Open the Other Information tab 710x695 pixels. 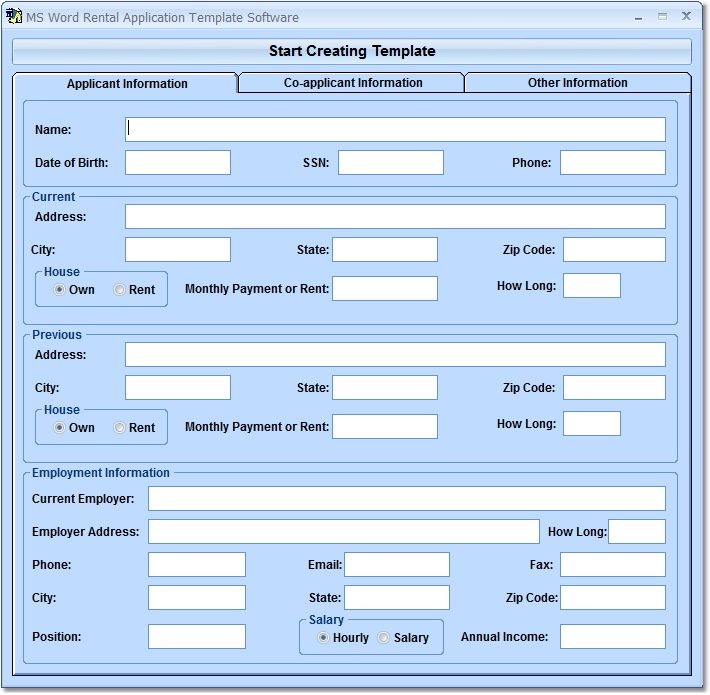(577, 83)
